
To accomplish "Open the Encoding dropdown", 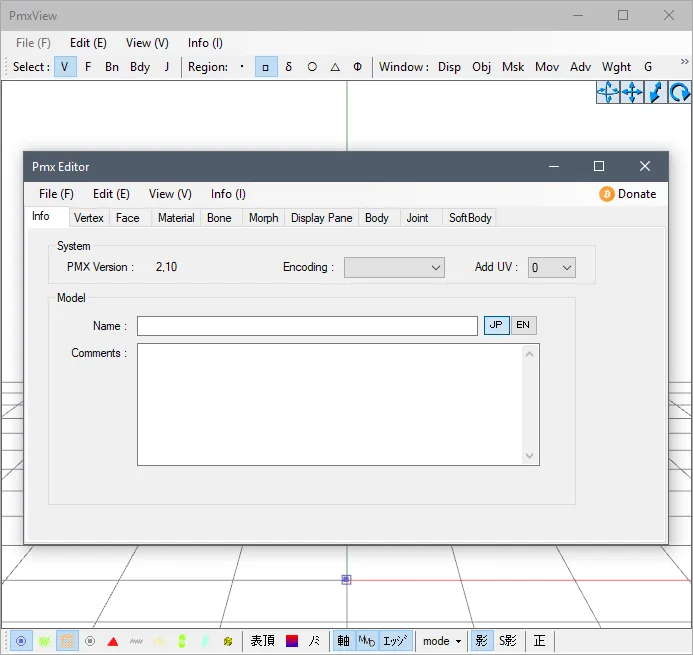I will (x=394, y=267).
